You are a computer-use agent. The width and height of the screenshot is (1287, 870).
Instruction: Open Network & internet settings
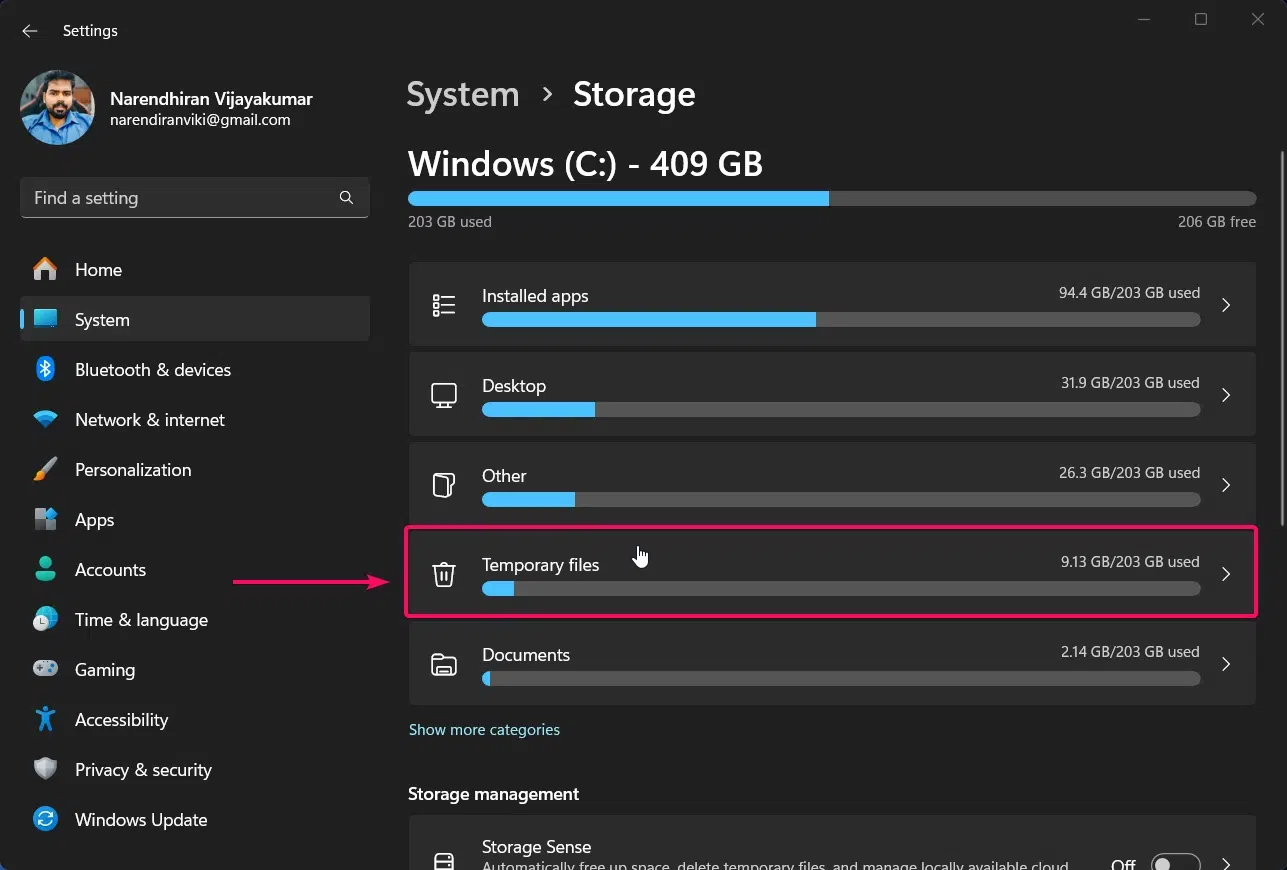195,419
